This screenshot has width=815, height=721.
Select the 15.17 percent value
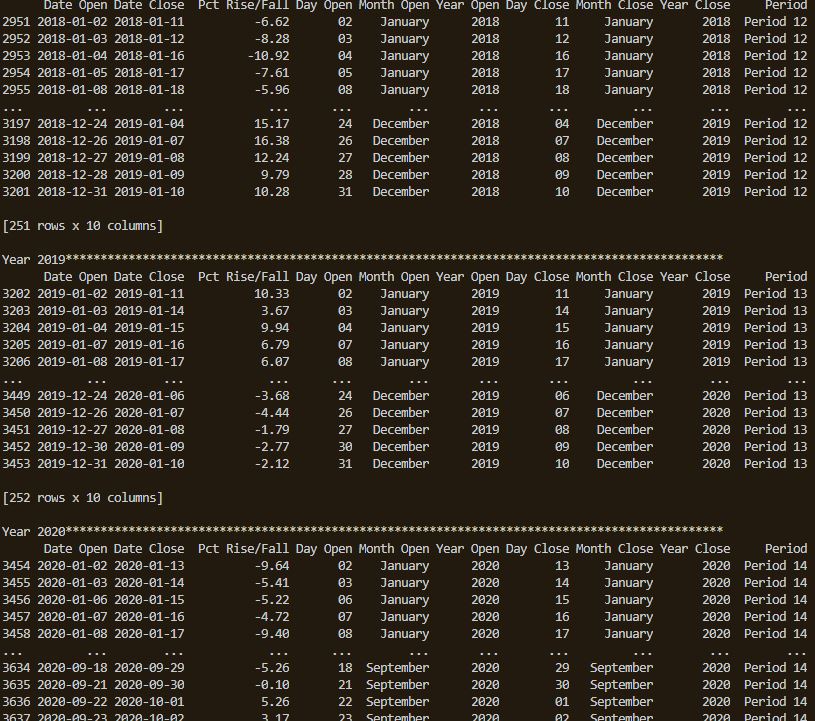(272, 124)
